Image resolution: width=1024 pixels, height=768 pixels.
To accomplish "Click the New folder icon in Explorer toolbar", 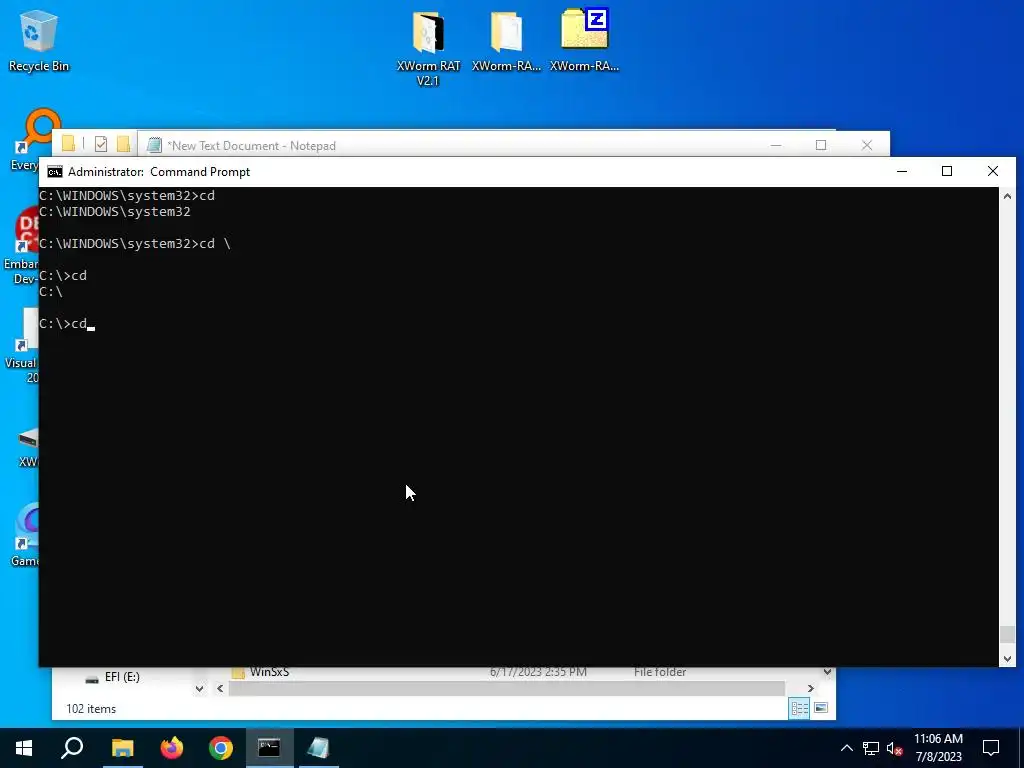I will (x=123, y=144).
